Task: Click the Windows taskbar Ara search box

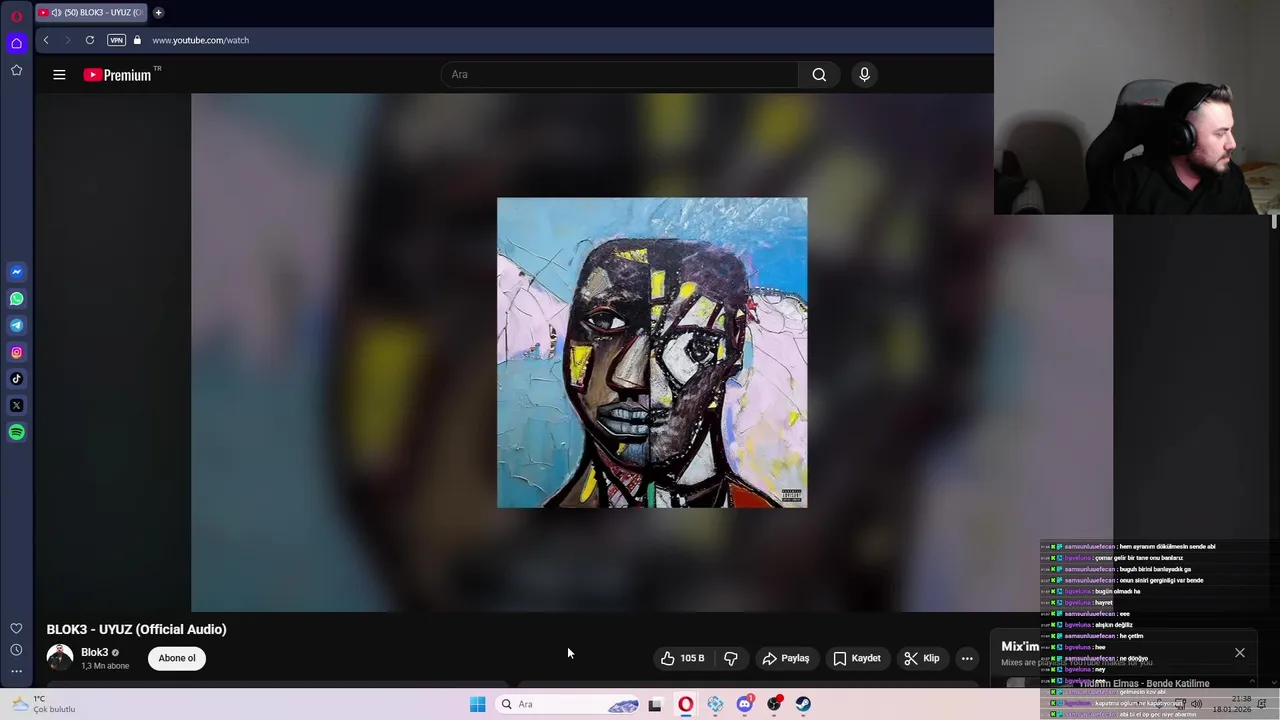Action: (568, 704)
